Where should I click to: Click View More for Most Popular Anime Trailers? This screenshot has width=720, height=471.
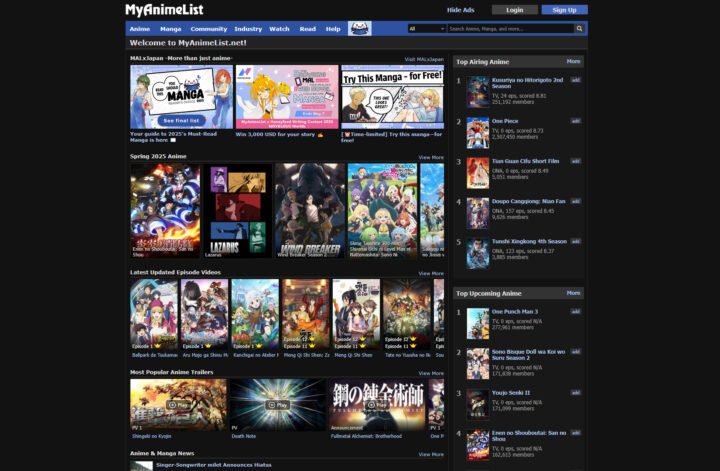tap(431, 373)
